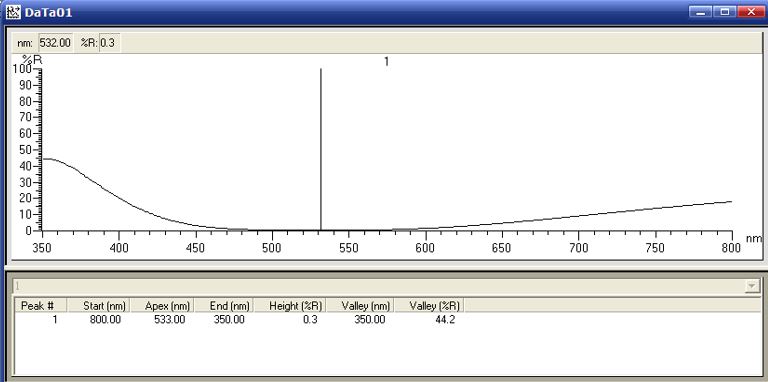Click the Valley (nm) column header
This screenshot has height=382, width=768.
[x=361, y=306]
